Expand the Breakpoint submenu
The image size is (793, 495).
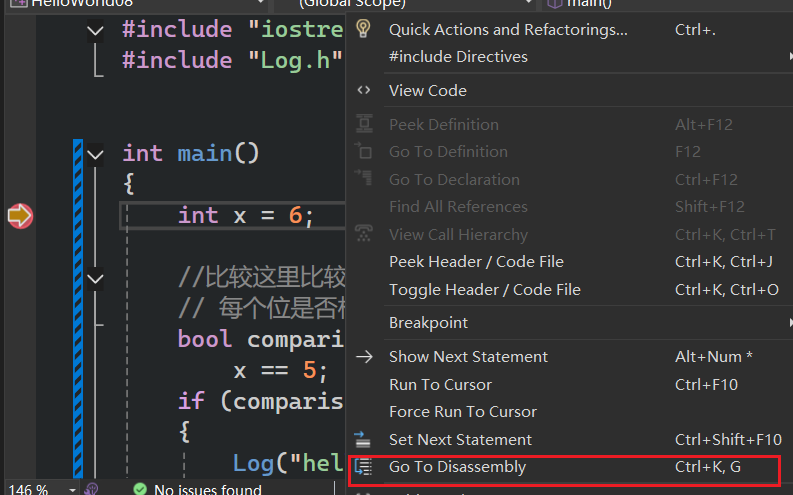tap(788, 323)
